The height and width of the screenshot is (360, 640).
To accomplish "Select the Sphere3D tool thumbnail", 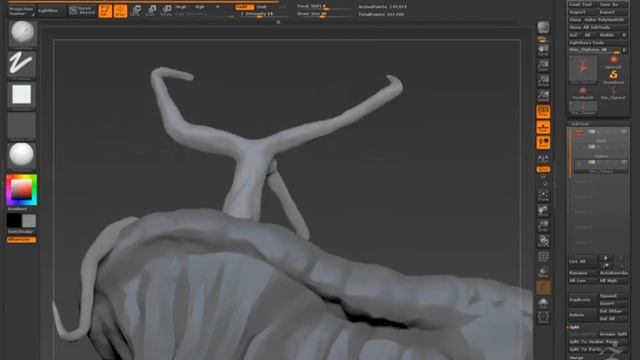I will click(x=613, y=62).
